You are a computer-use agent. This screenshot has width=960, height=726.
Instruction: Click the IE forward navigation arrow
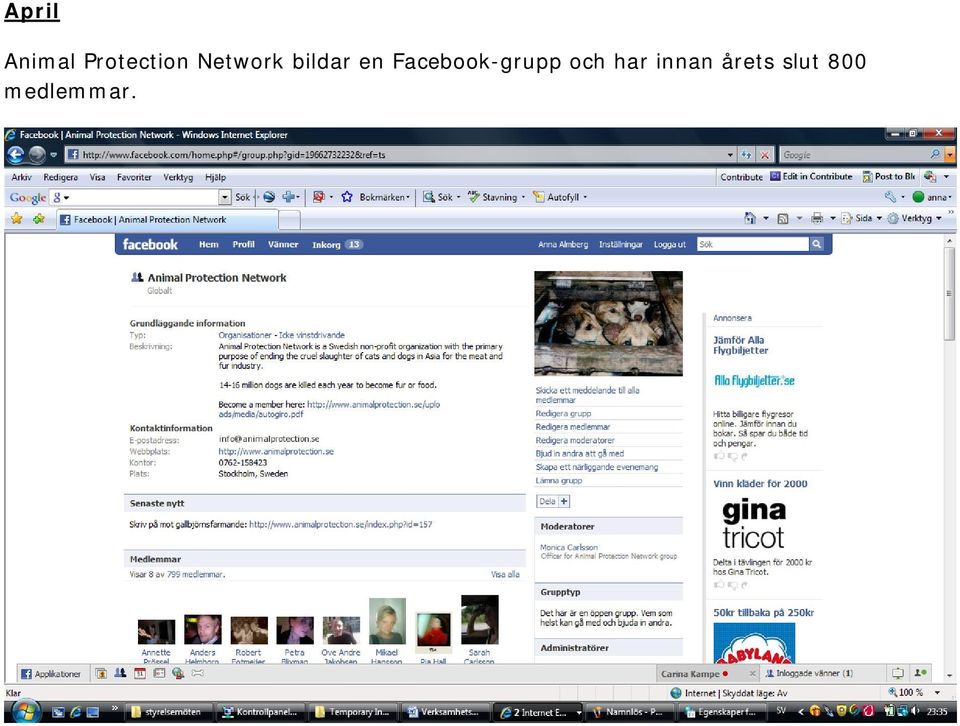click(x=37, y=155)
